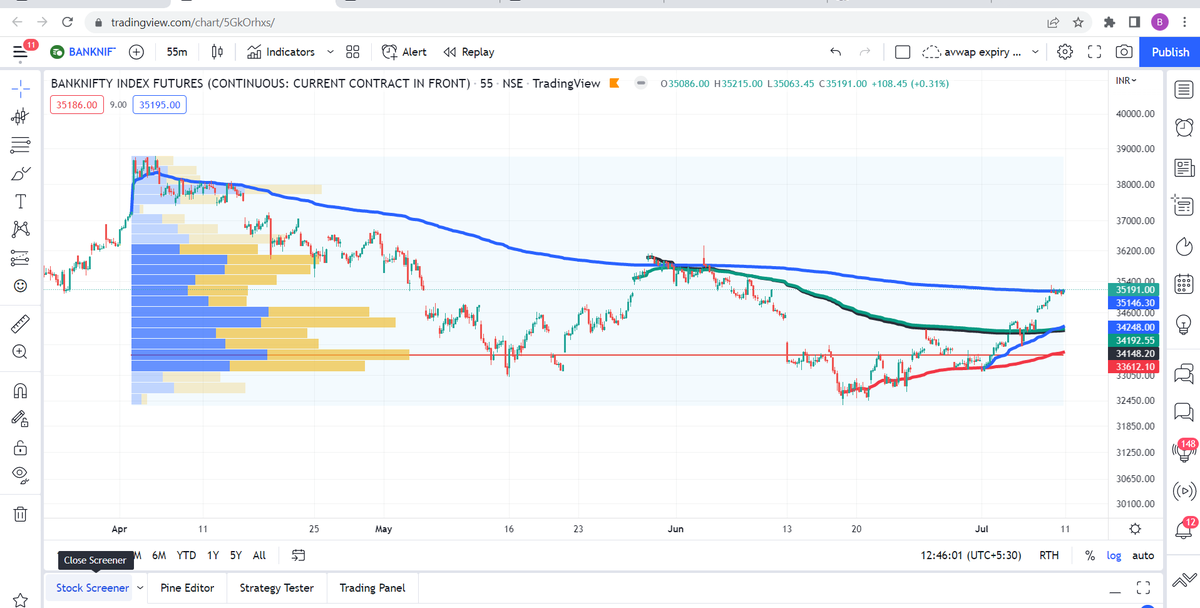Open private chats panel
Viewport: 1200px width, 608px height.
1184,411
